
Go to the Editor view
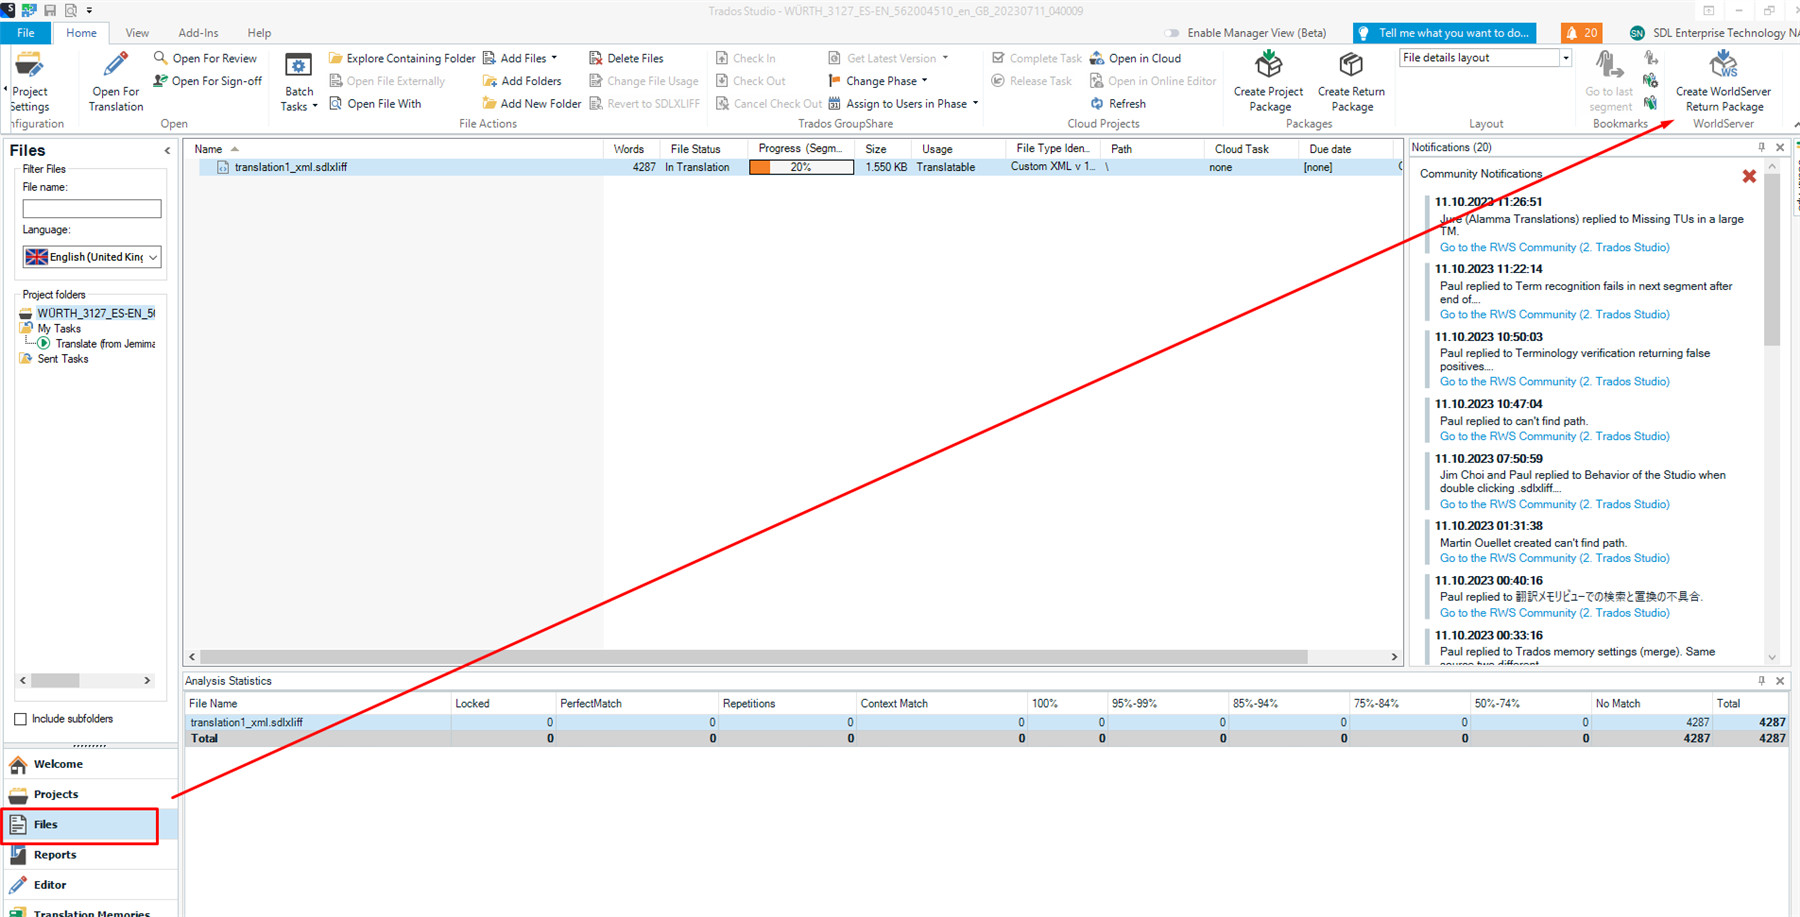(91, 885)
